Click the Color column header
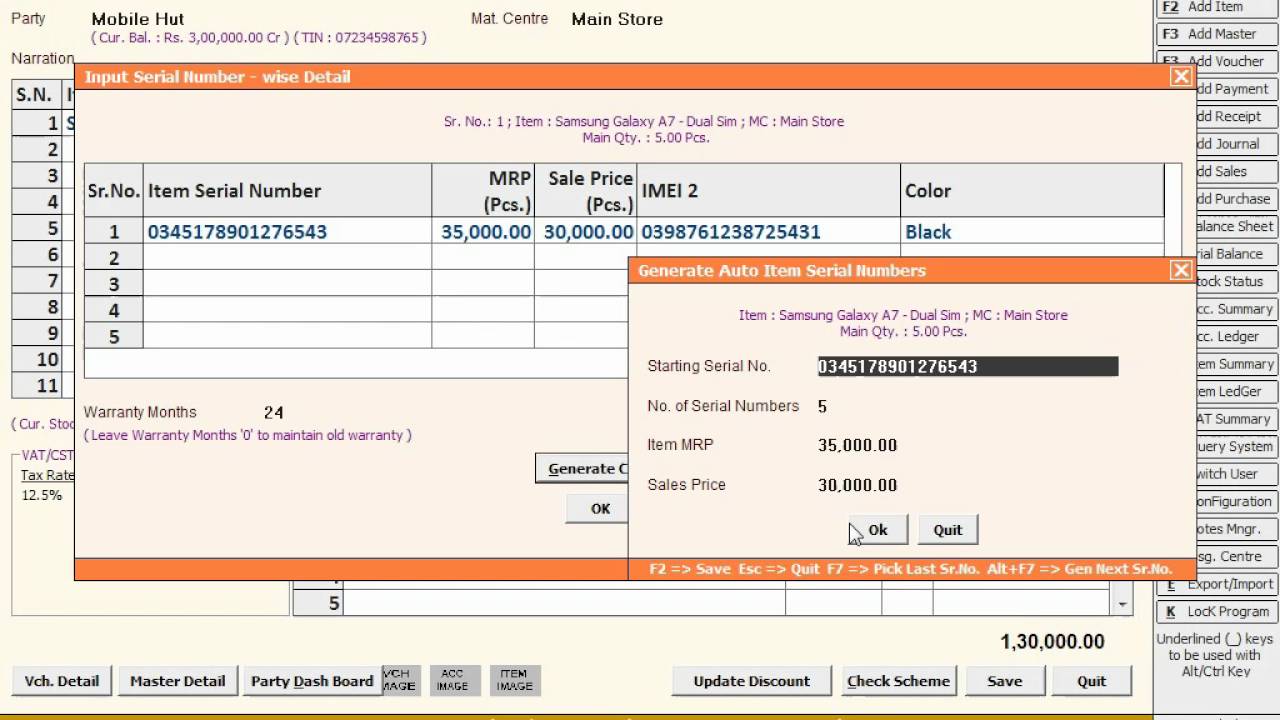The width and height of the screenshot is (1280, 720). click(1032, 190)
